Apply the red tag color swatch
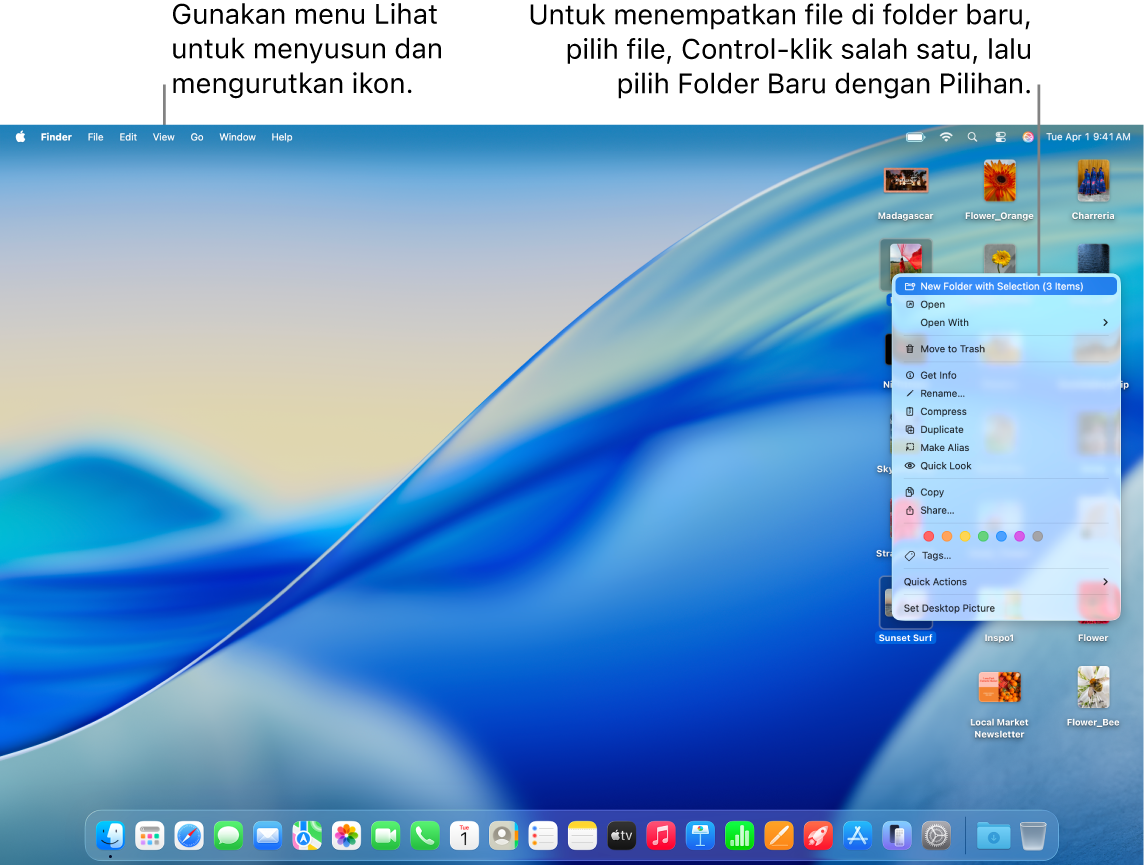Screen dimensions: 1146x867 click(x=928, y=536)
